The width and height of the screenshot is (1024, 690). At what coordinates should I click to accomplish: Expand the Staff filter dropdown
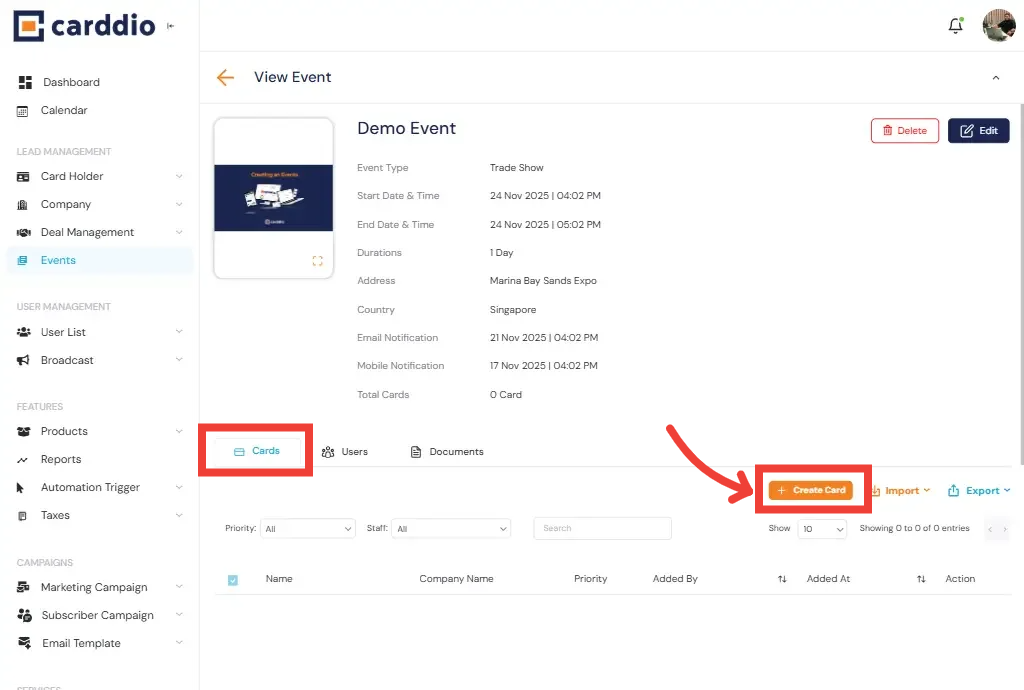click(451, 528)
